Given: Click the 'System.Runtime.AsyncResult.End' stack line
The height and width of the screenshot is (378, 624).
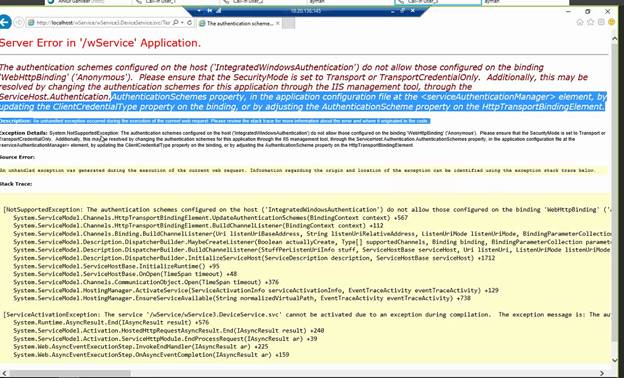Looking at the screenshot, I should click(x=111, y=323).
